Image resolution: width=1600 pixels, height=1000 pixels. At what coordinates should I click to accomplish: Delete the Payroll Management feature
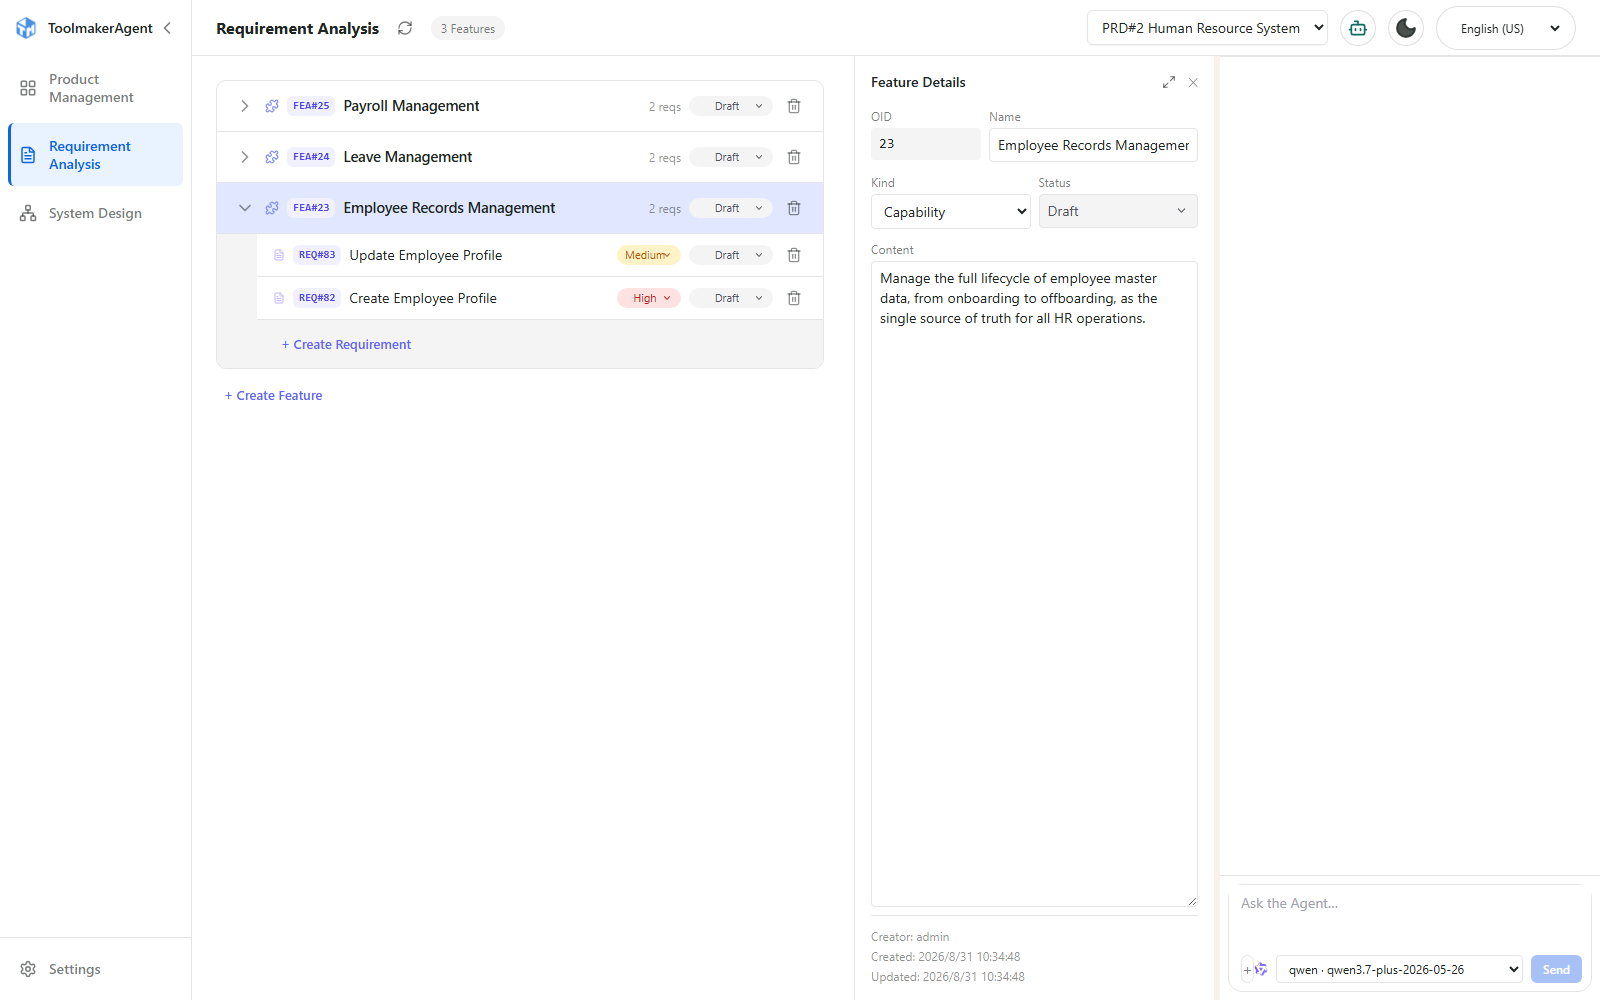point(794,106)
